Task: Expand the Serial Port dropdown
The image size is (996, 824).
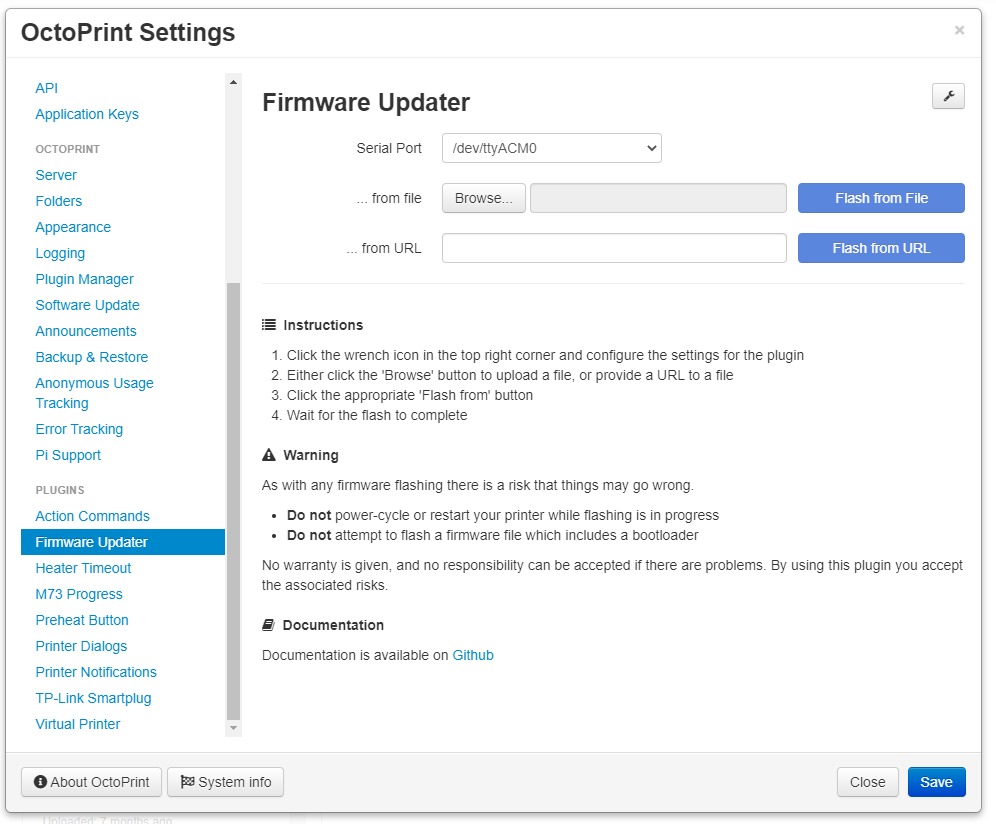Action: tap(551, 148)
